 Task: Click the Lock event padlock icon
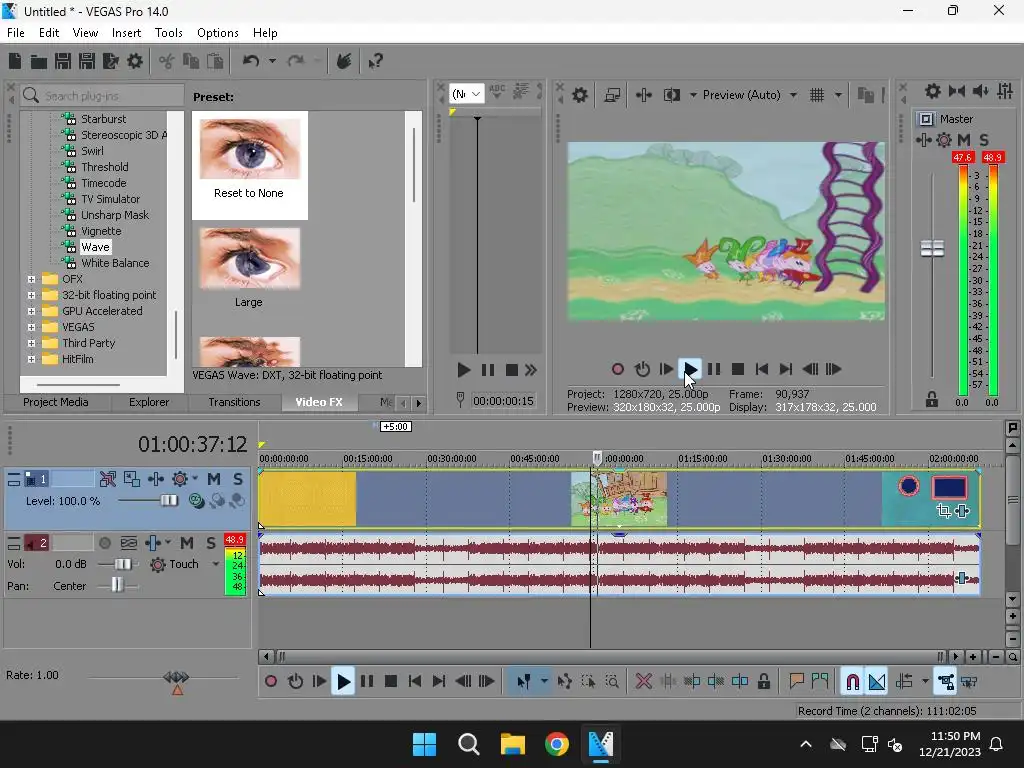tap(763, 682)
